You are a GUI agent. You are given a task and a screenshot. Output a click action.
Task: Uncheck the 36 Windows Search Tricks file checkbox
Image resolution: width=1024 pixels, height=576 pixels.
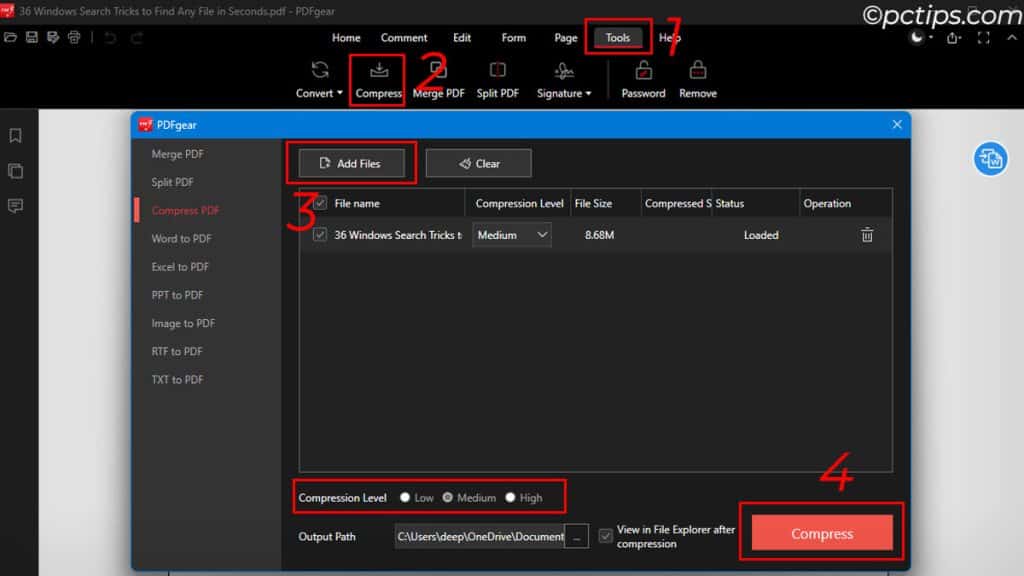(320, 235)
